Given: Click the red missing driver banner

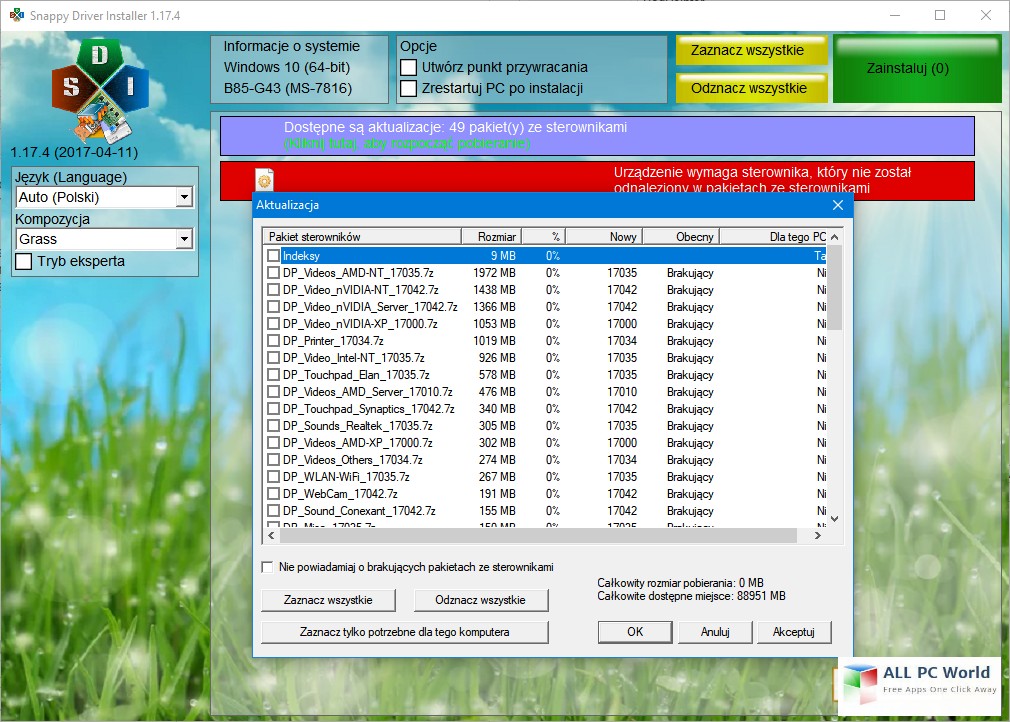Looking at the screenshot, I should click(x=597, y=181).
